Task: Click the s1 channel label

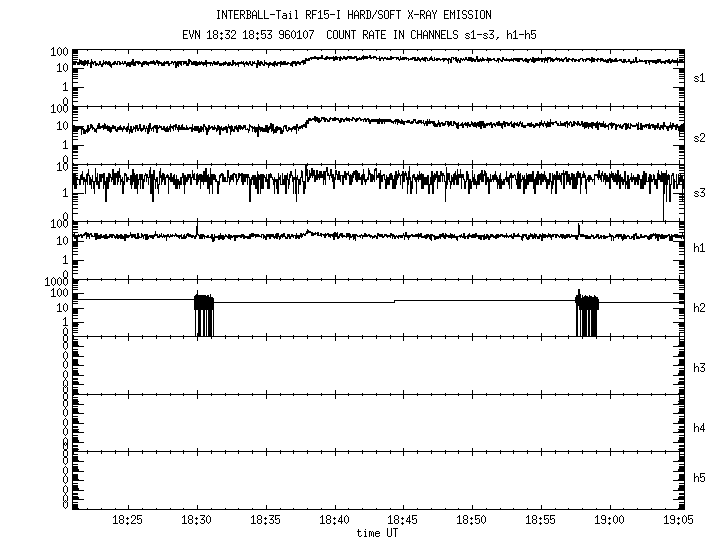Action: [x=700, y=78]
